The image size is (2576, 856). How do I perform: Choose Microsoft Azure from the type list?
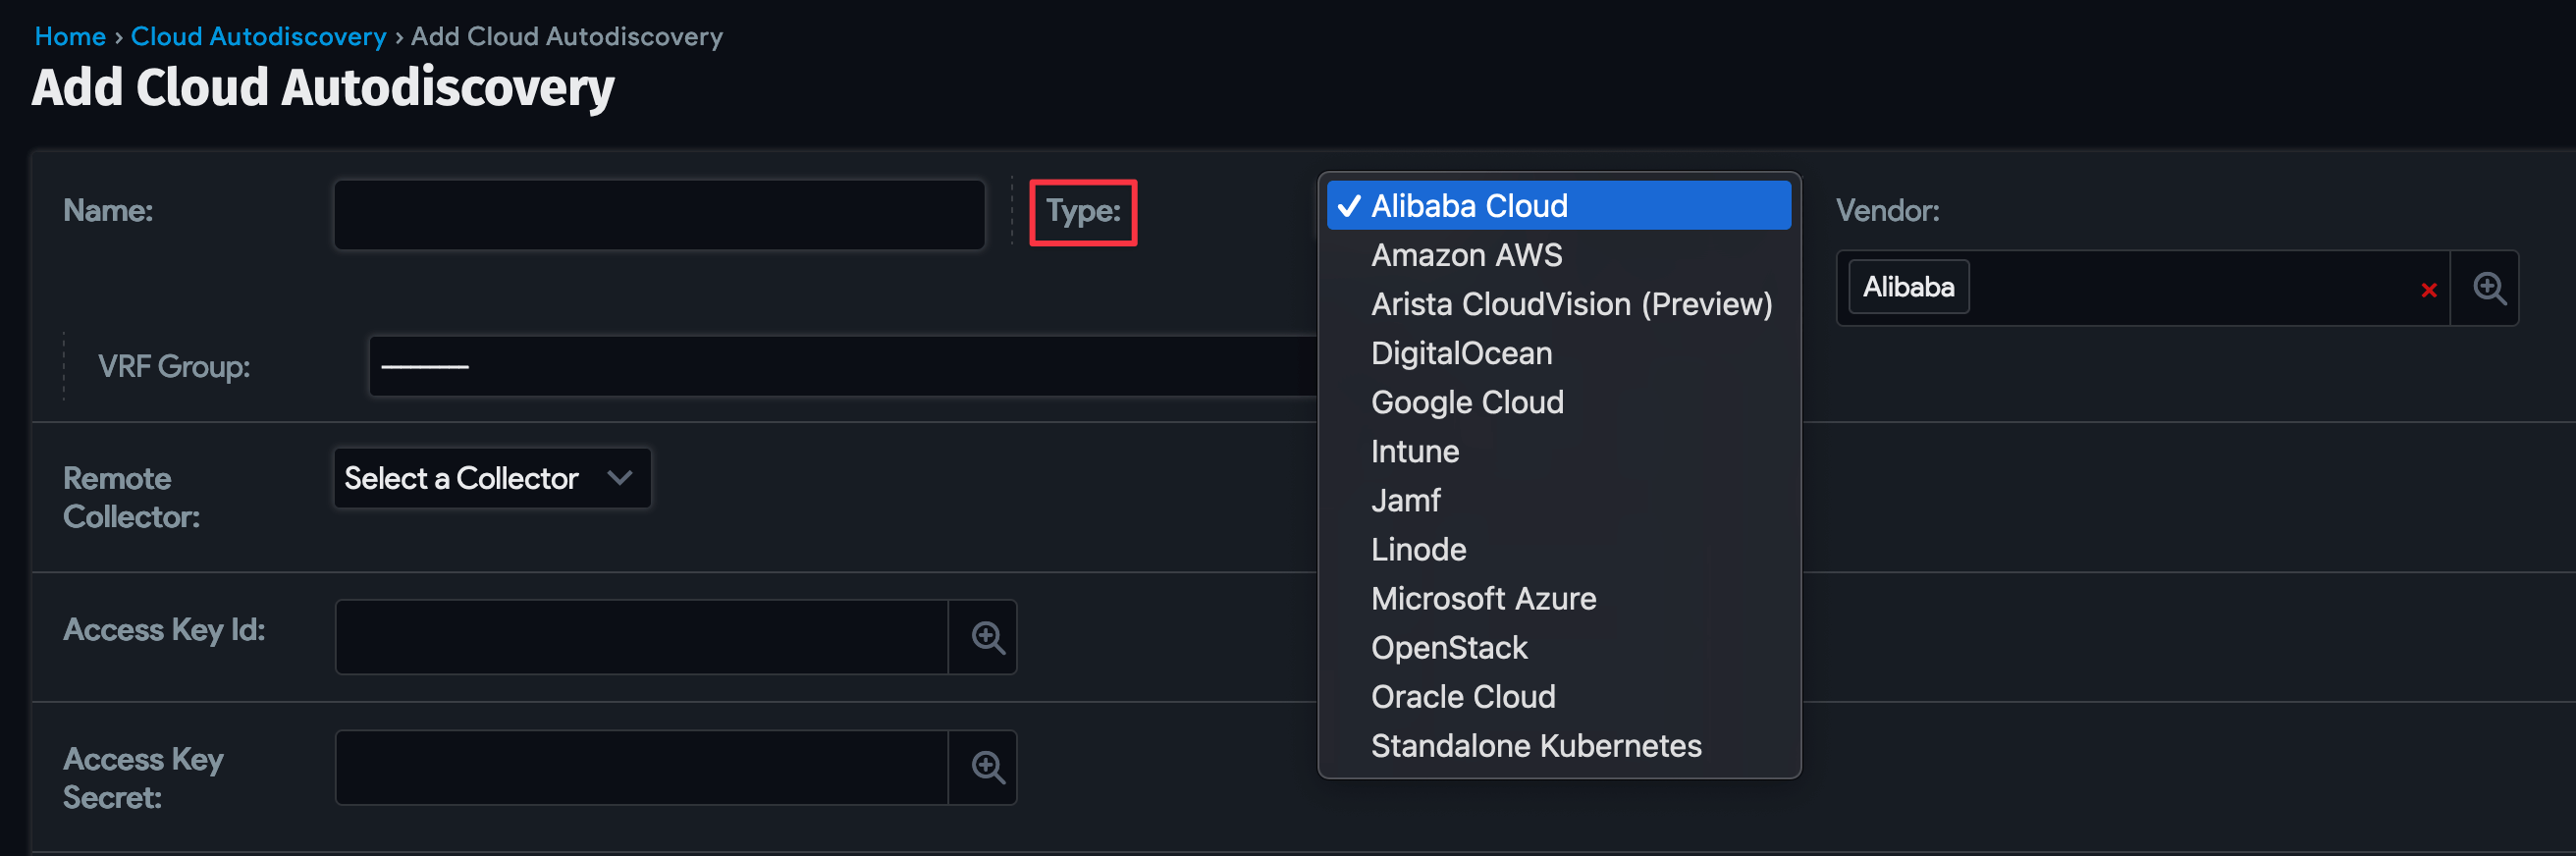point(1483,598)
